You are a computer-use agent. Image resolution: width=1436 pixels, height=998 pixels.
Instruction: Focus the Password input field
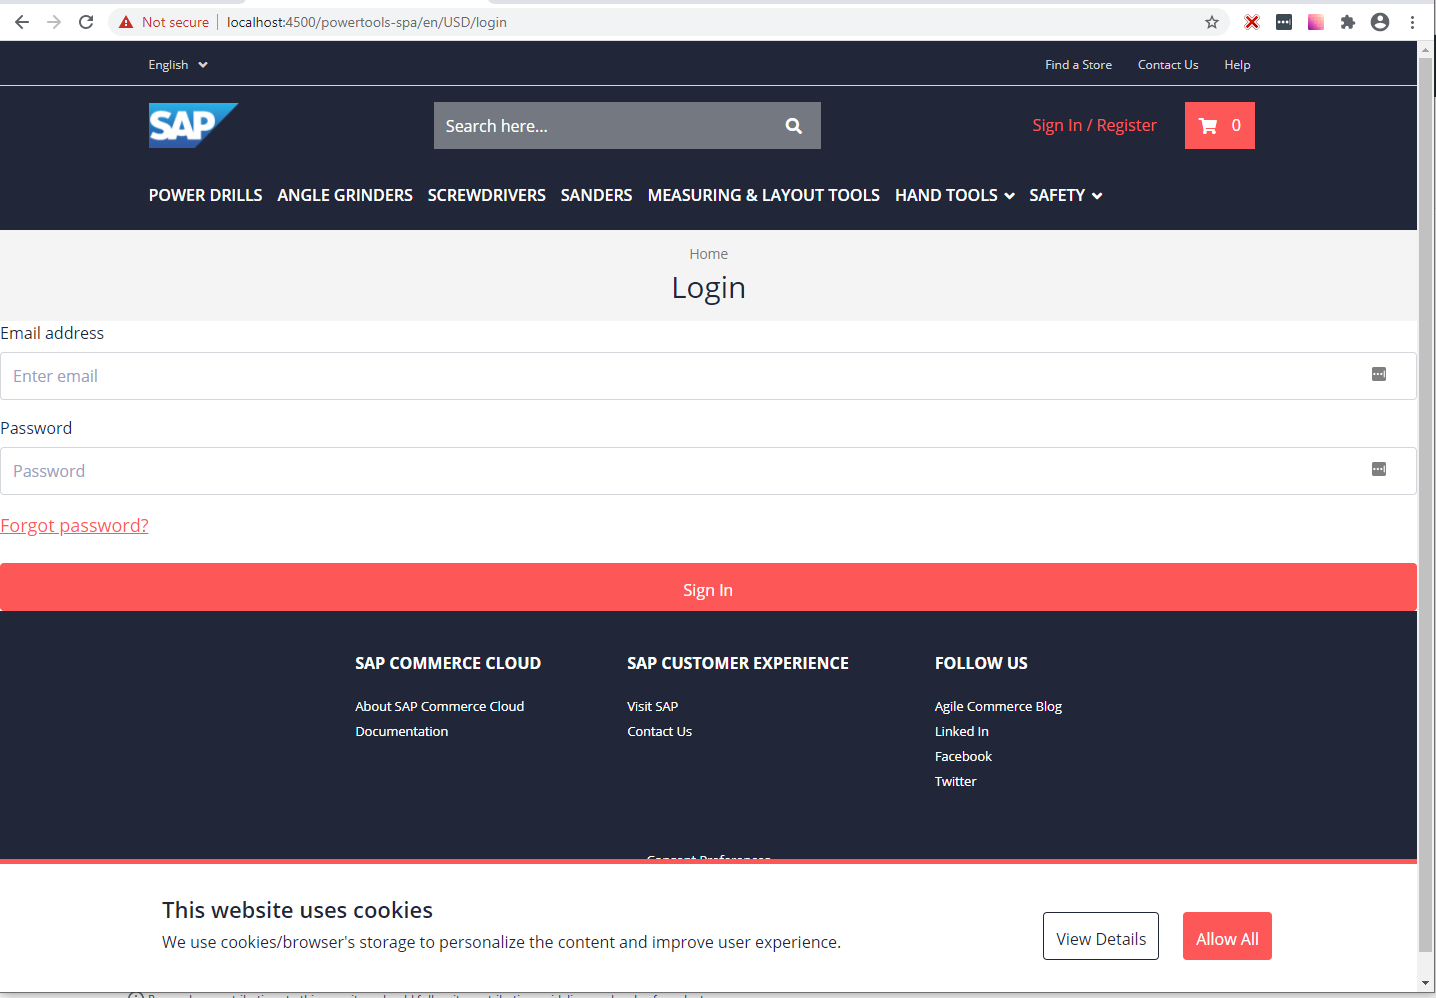point(708,471)
